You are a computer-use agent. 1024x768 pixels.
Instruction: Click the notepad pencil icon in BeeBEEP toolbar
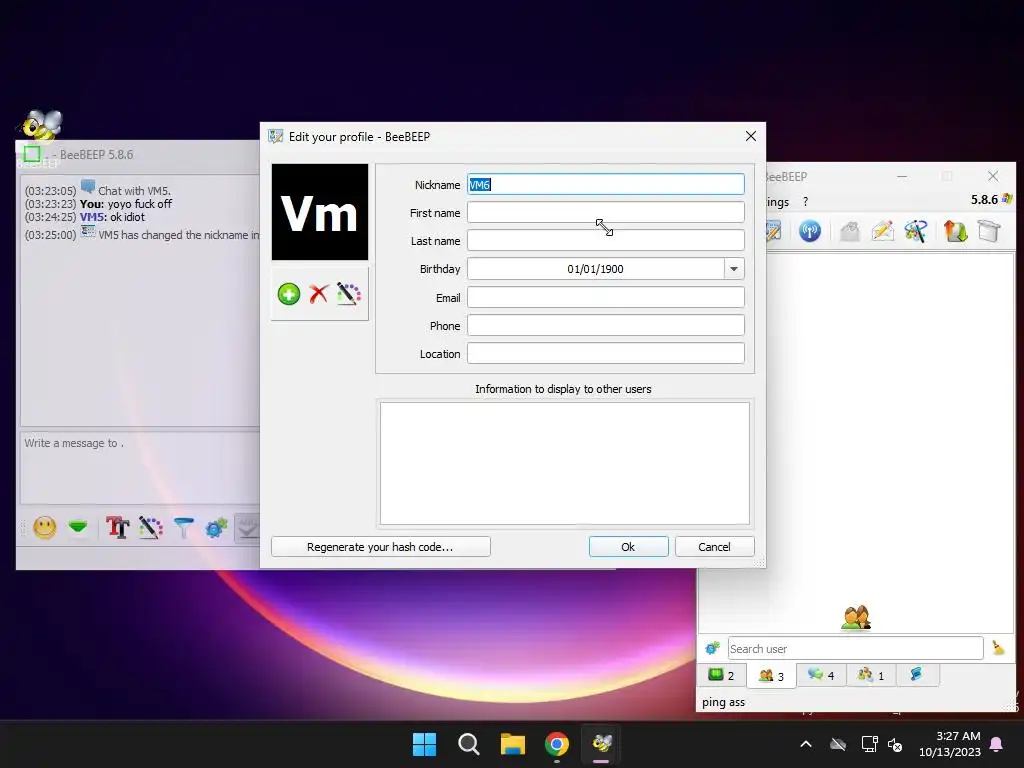tap(773, 231)
